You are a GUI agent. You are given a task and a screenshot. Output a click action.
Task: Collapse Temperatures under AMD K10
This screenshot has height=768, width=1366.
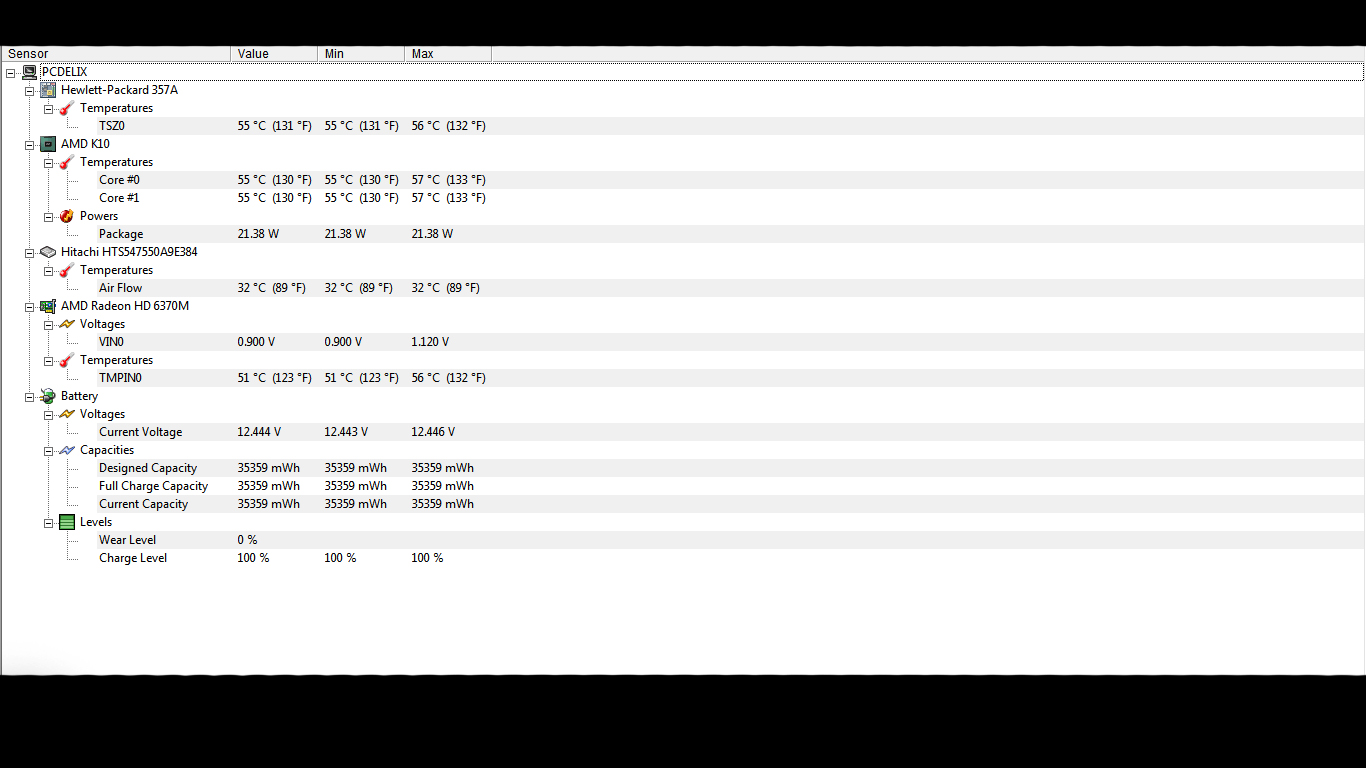[48, 163]
